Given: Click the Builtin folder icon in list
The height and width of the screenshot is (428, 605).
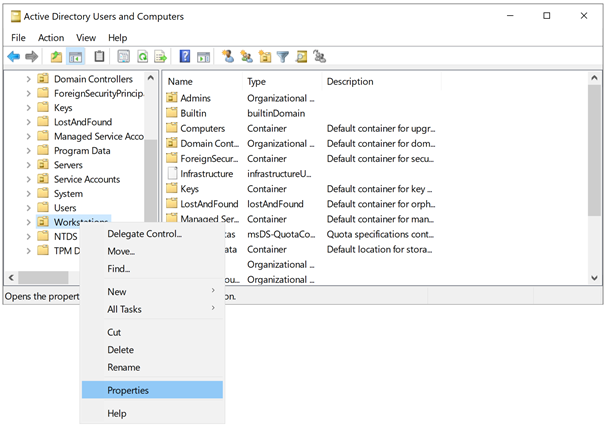Looking at the screenshot, I should click(172, 113).
